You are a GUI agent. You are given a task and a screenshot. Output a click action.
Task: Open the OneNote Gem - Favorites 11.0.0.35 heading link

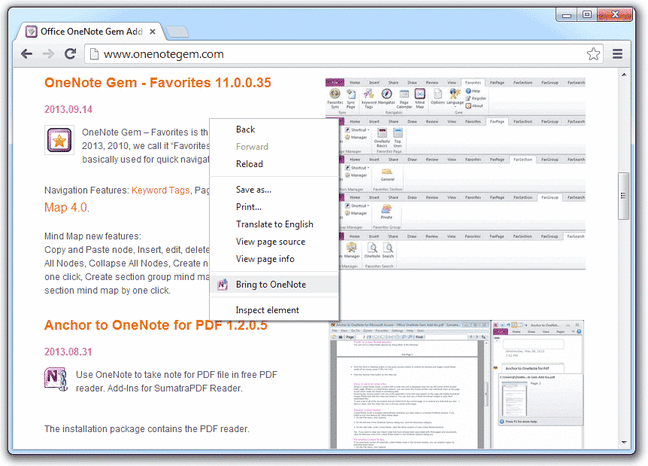pos(157,83)
